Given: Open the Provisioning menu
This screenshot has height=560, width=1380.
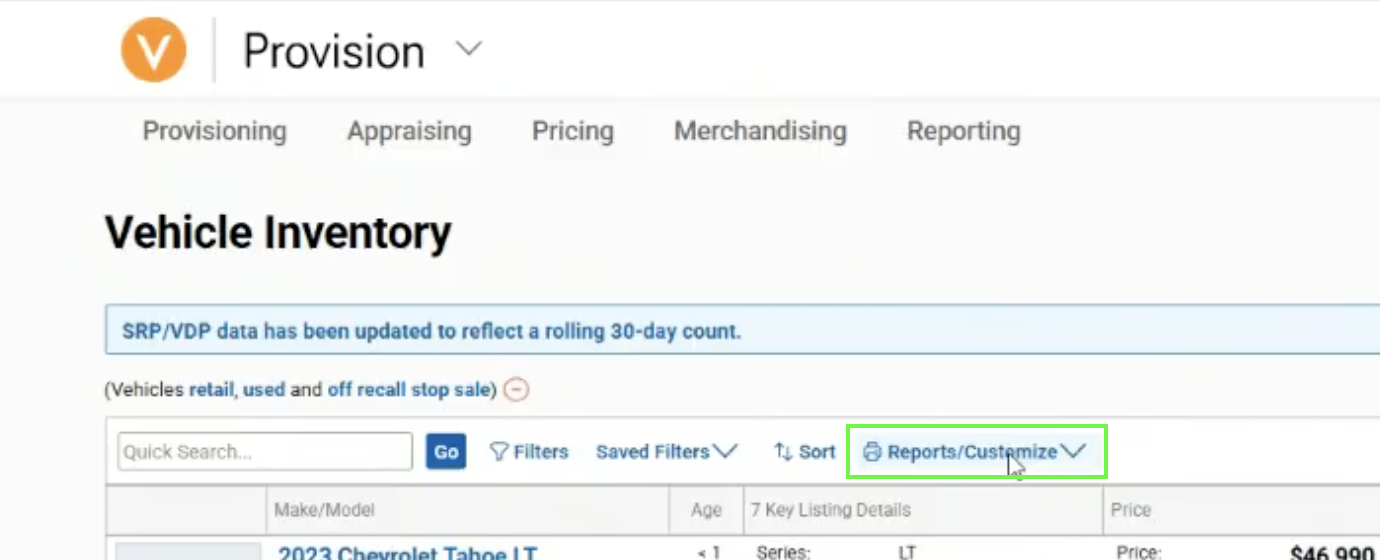Looking at the screenshot, I should click(214, 131).
